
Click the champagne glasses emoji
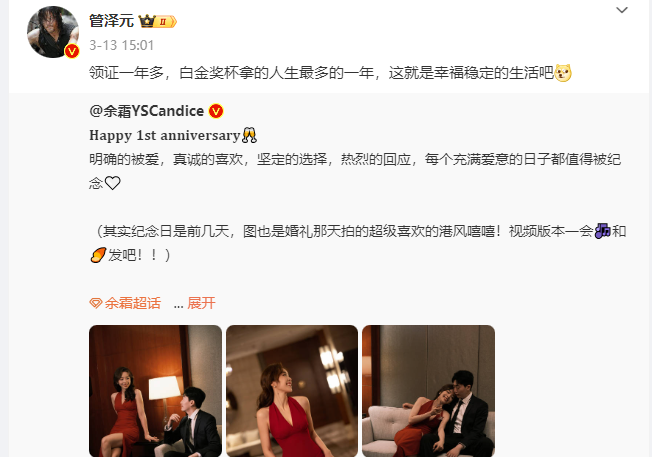click(x=249, y=135)
